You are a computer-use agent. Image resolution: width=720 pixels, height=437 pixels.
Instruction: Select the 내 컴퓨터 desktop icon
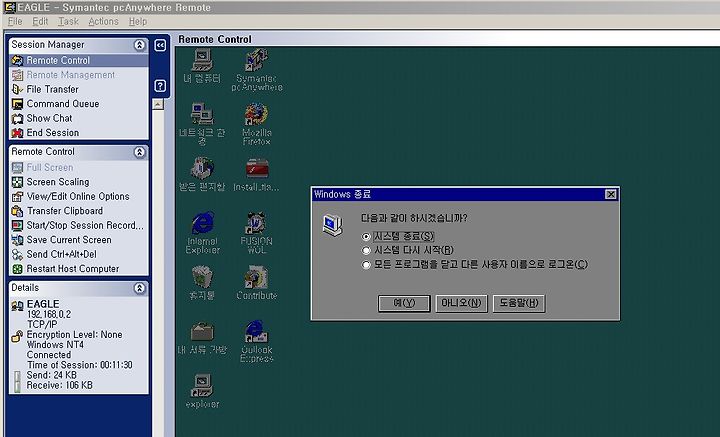pos(202,67)
